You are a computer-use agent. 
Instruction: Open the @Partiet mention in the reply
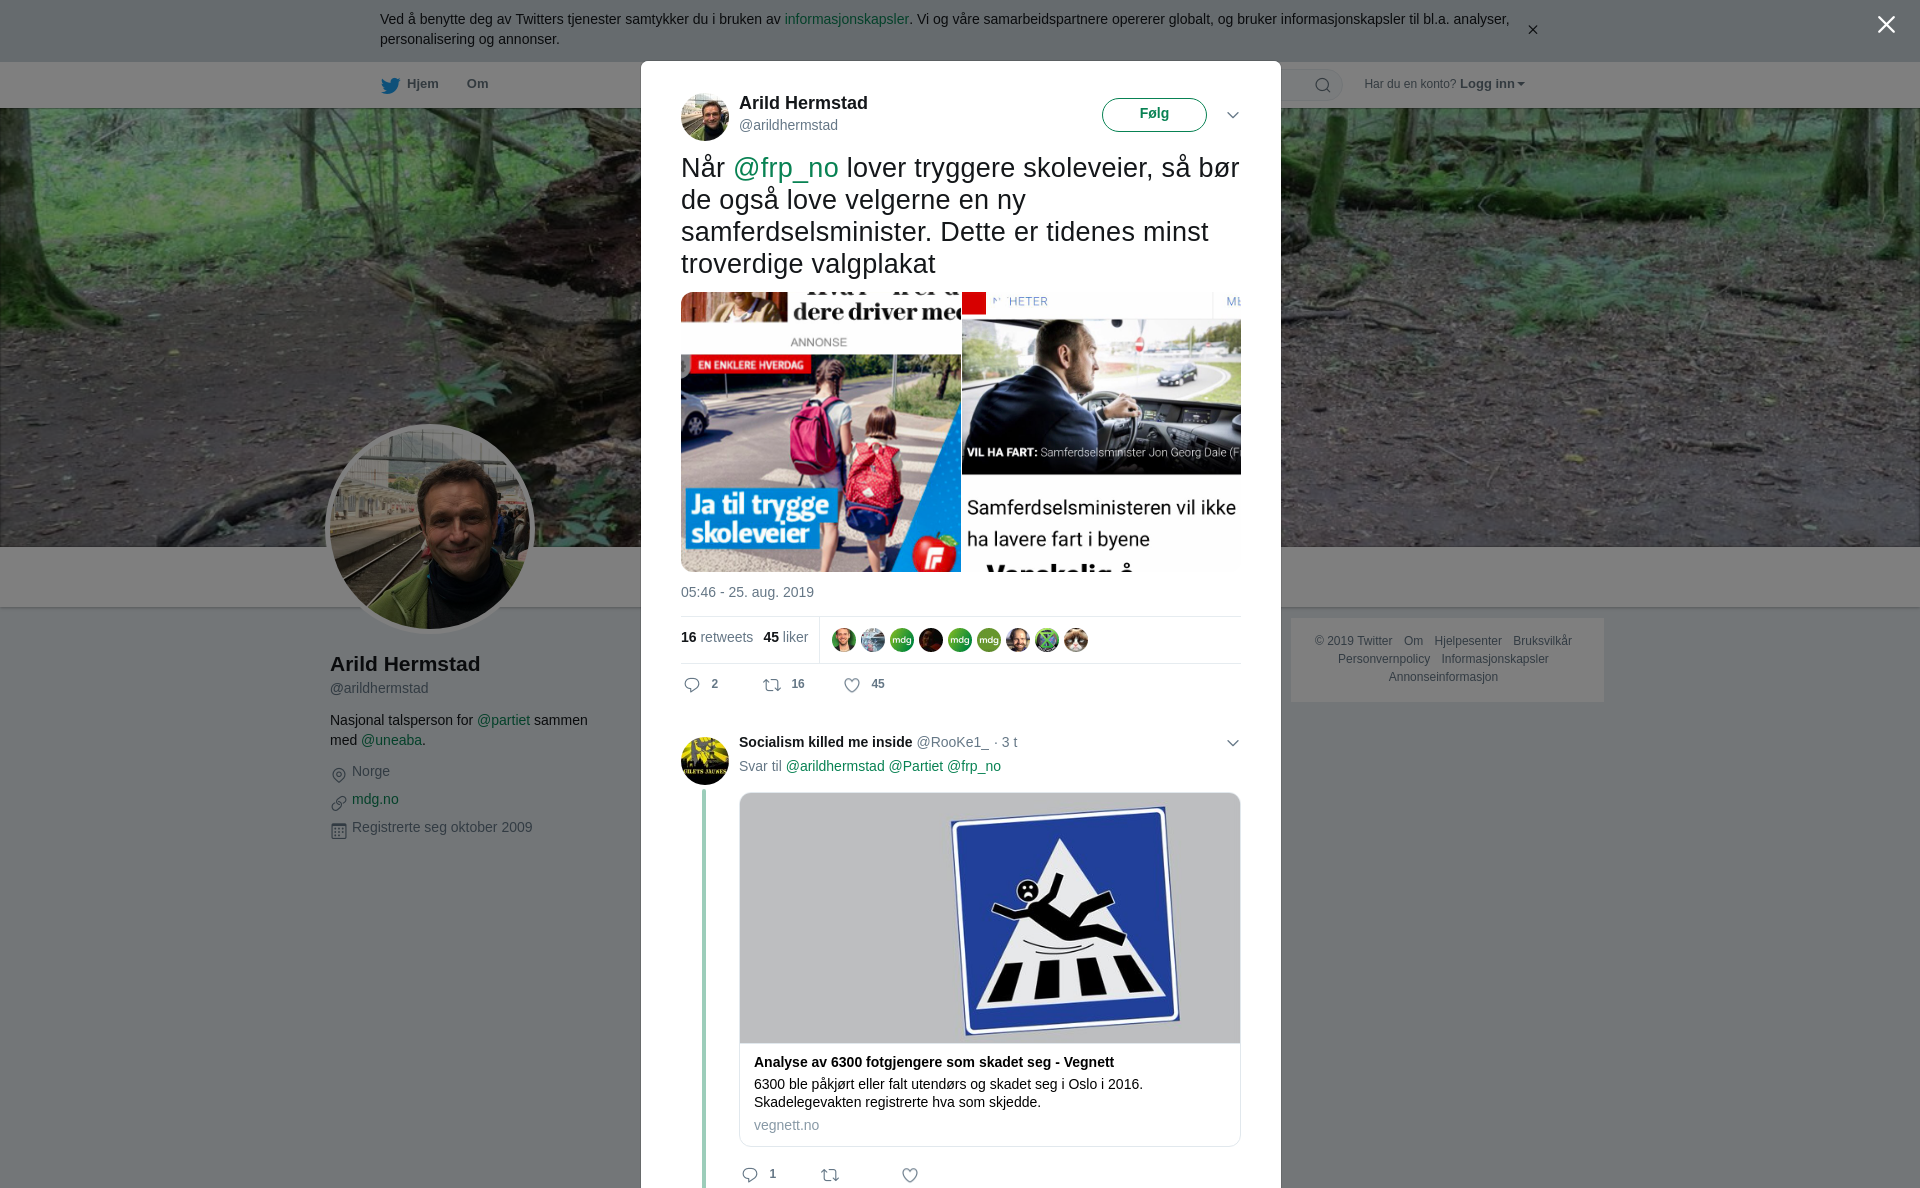(916, 766)
